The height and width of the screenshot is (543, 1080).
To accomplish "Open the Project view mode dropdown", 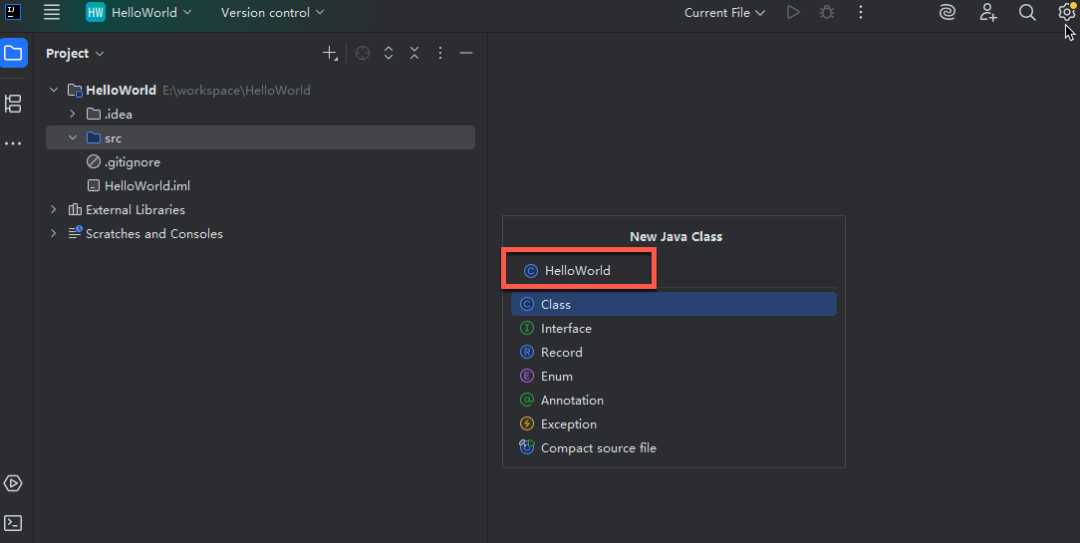I will click(x=75, y=54).
